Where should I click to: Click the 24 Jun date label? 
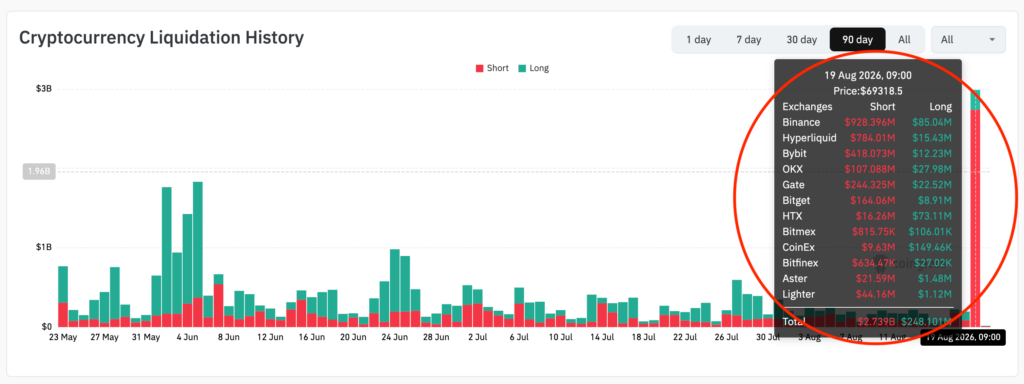click(x=394, y=338)
